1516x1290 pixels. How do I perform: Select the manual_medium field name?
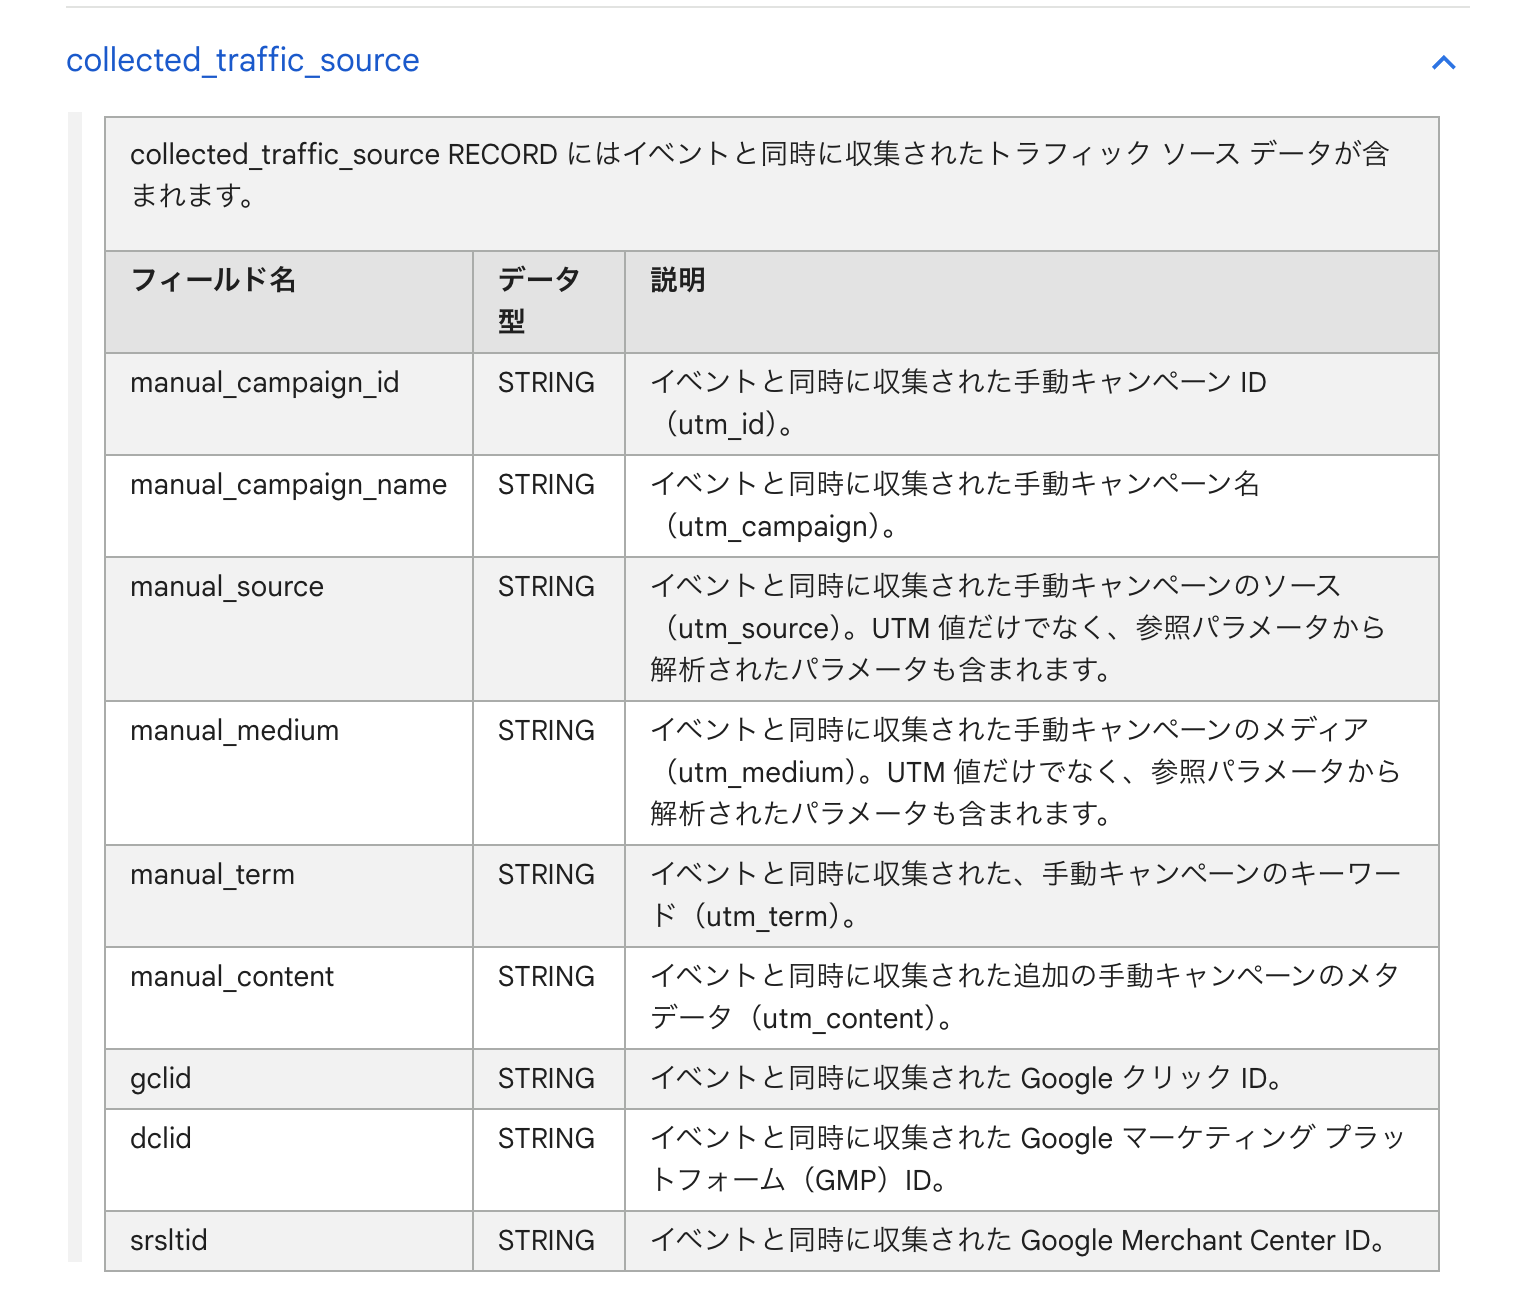pos(234,731)
